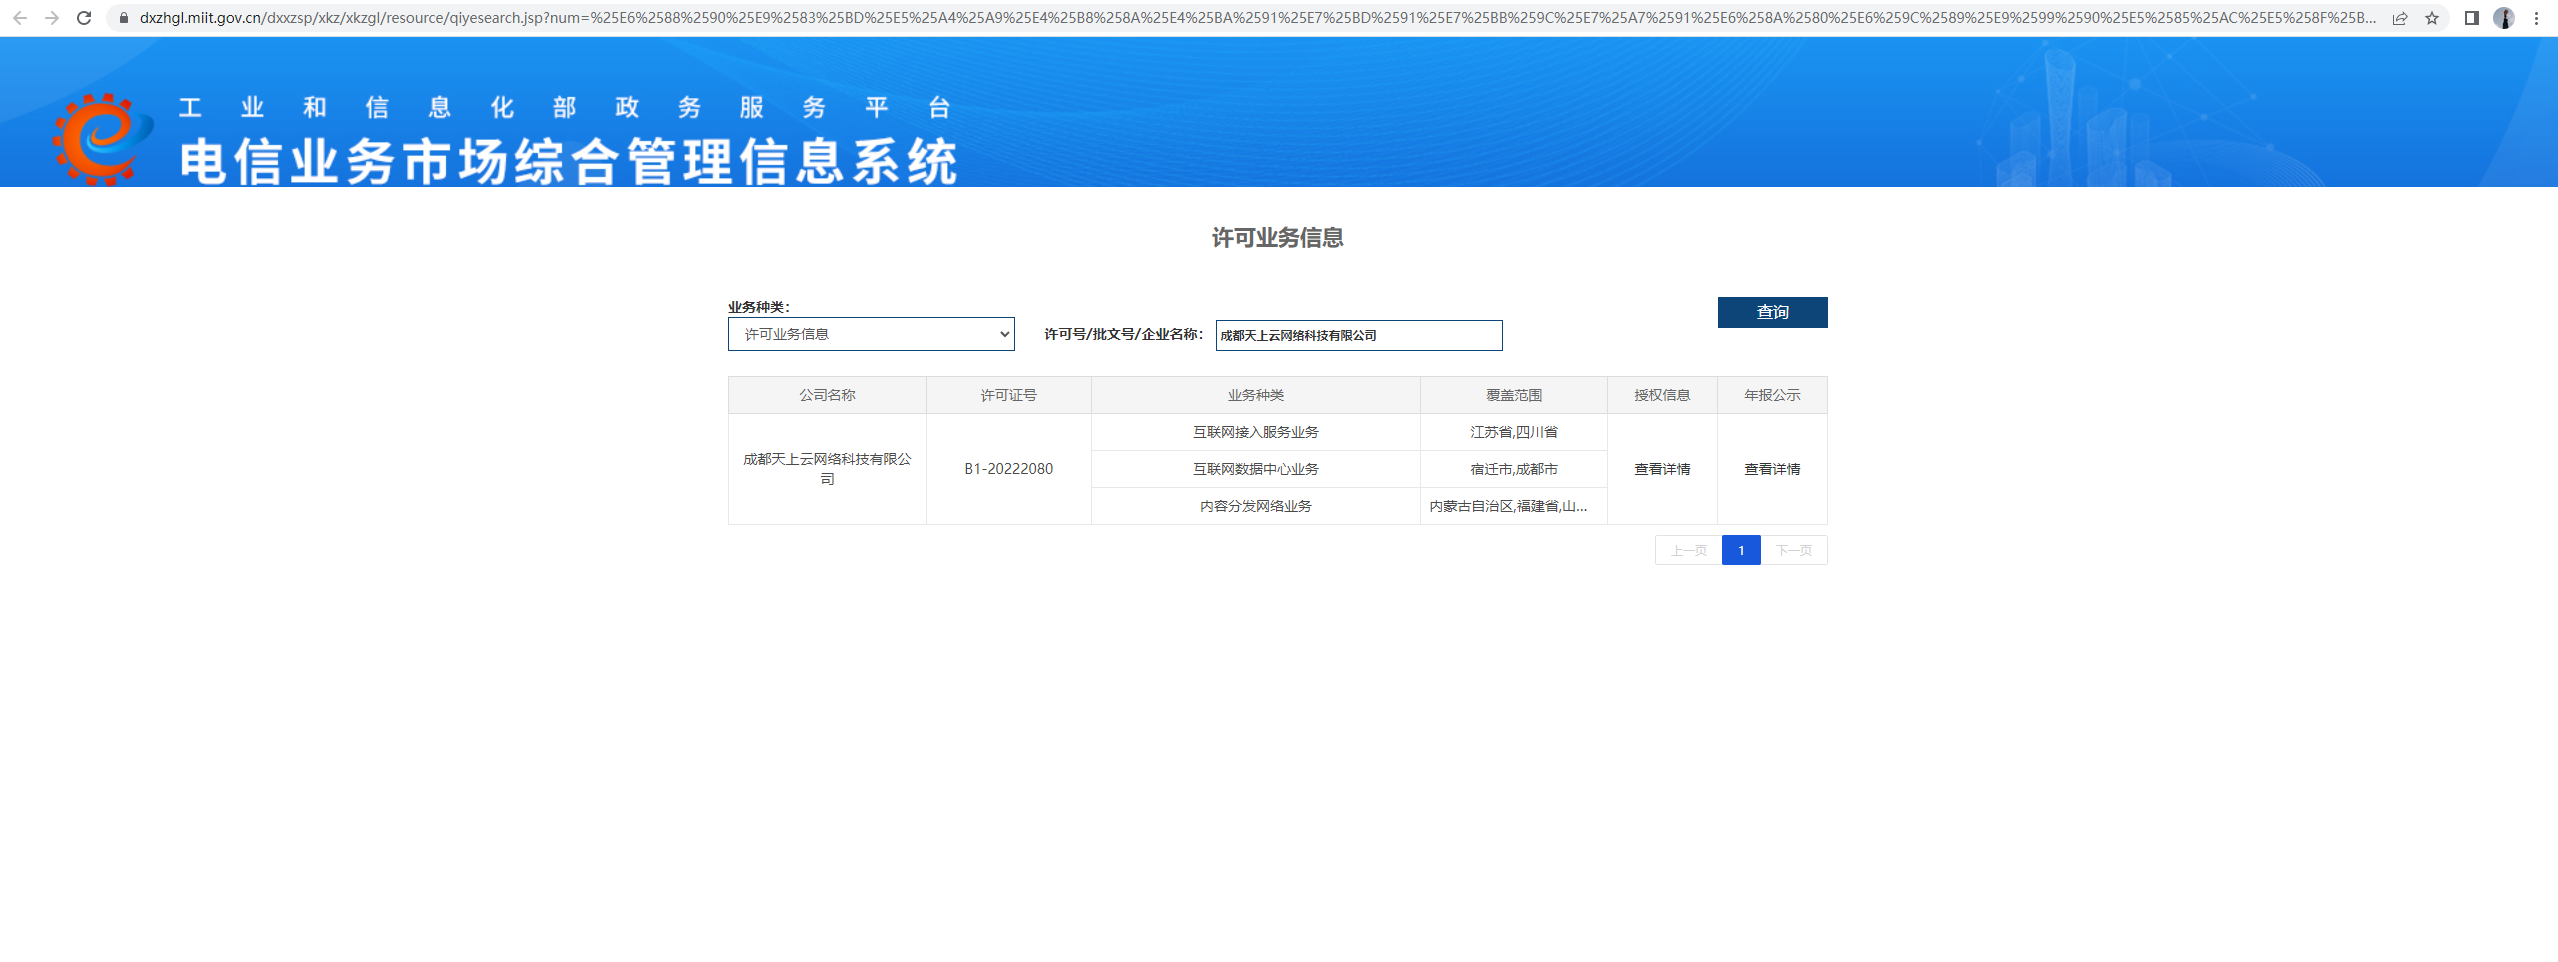The image size is (2558, 962).
Task: Click the 下一页 pagination button
Action: click(1794, 550)
